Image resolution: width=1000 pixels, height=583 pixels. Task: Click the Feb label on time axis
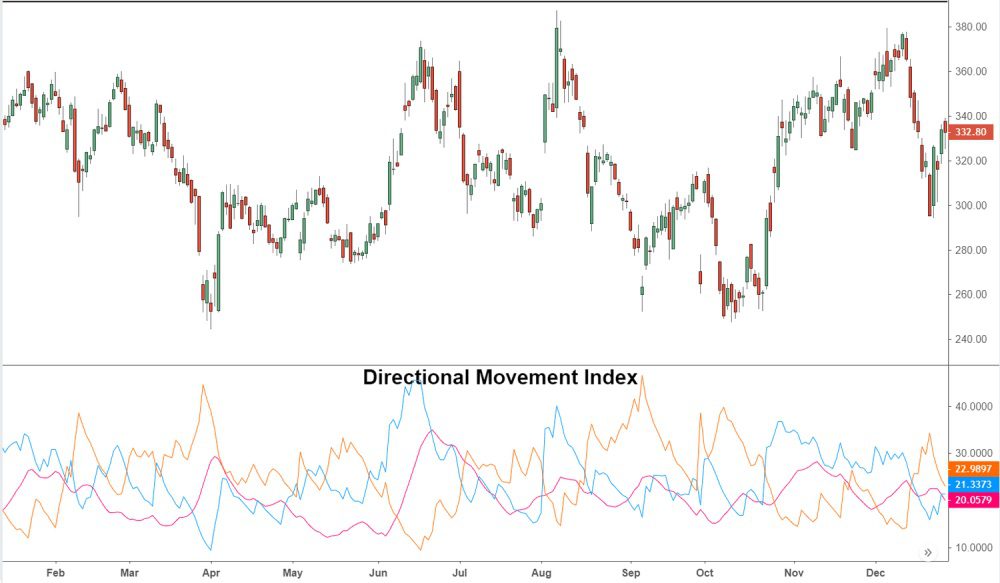point(55,573)
